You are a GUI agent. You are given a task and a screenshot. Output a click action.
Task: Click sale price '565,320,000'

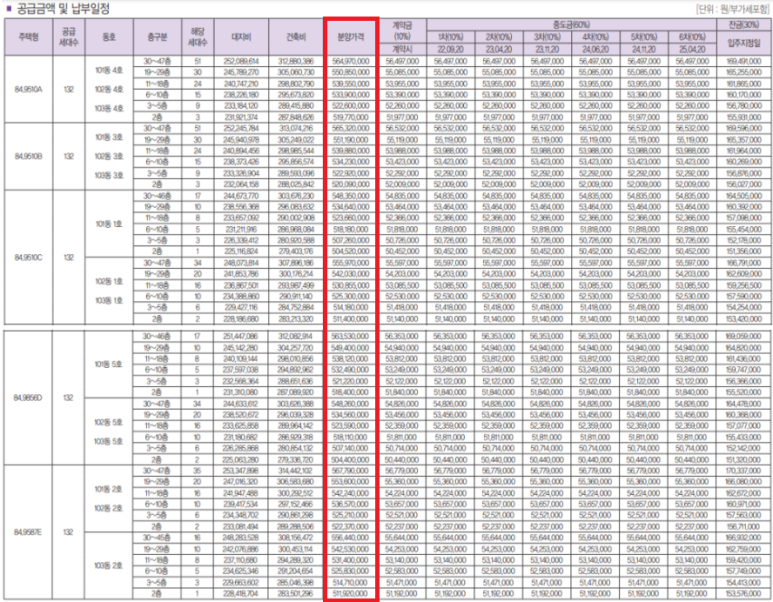point(351,128)
